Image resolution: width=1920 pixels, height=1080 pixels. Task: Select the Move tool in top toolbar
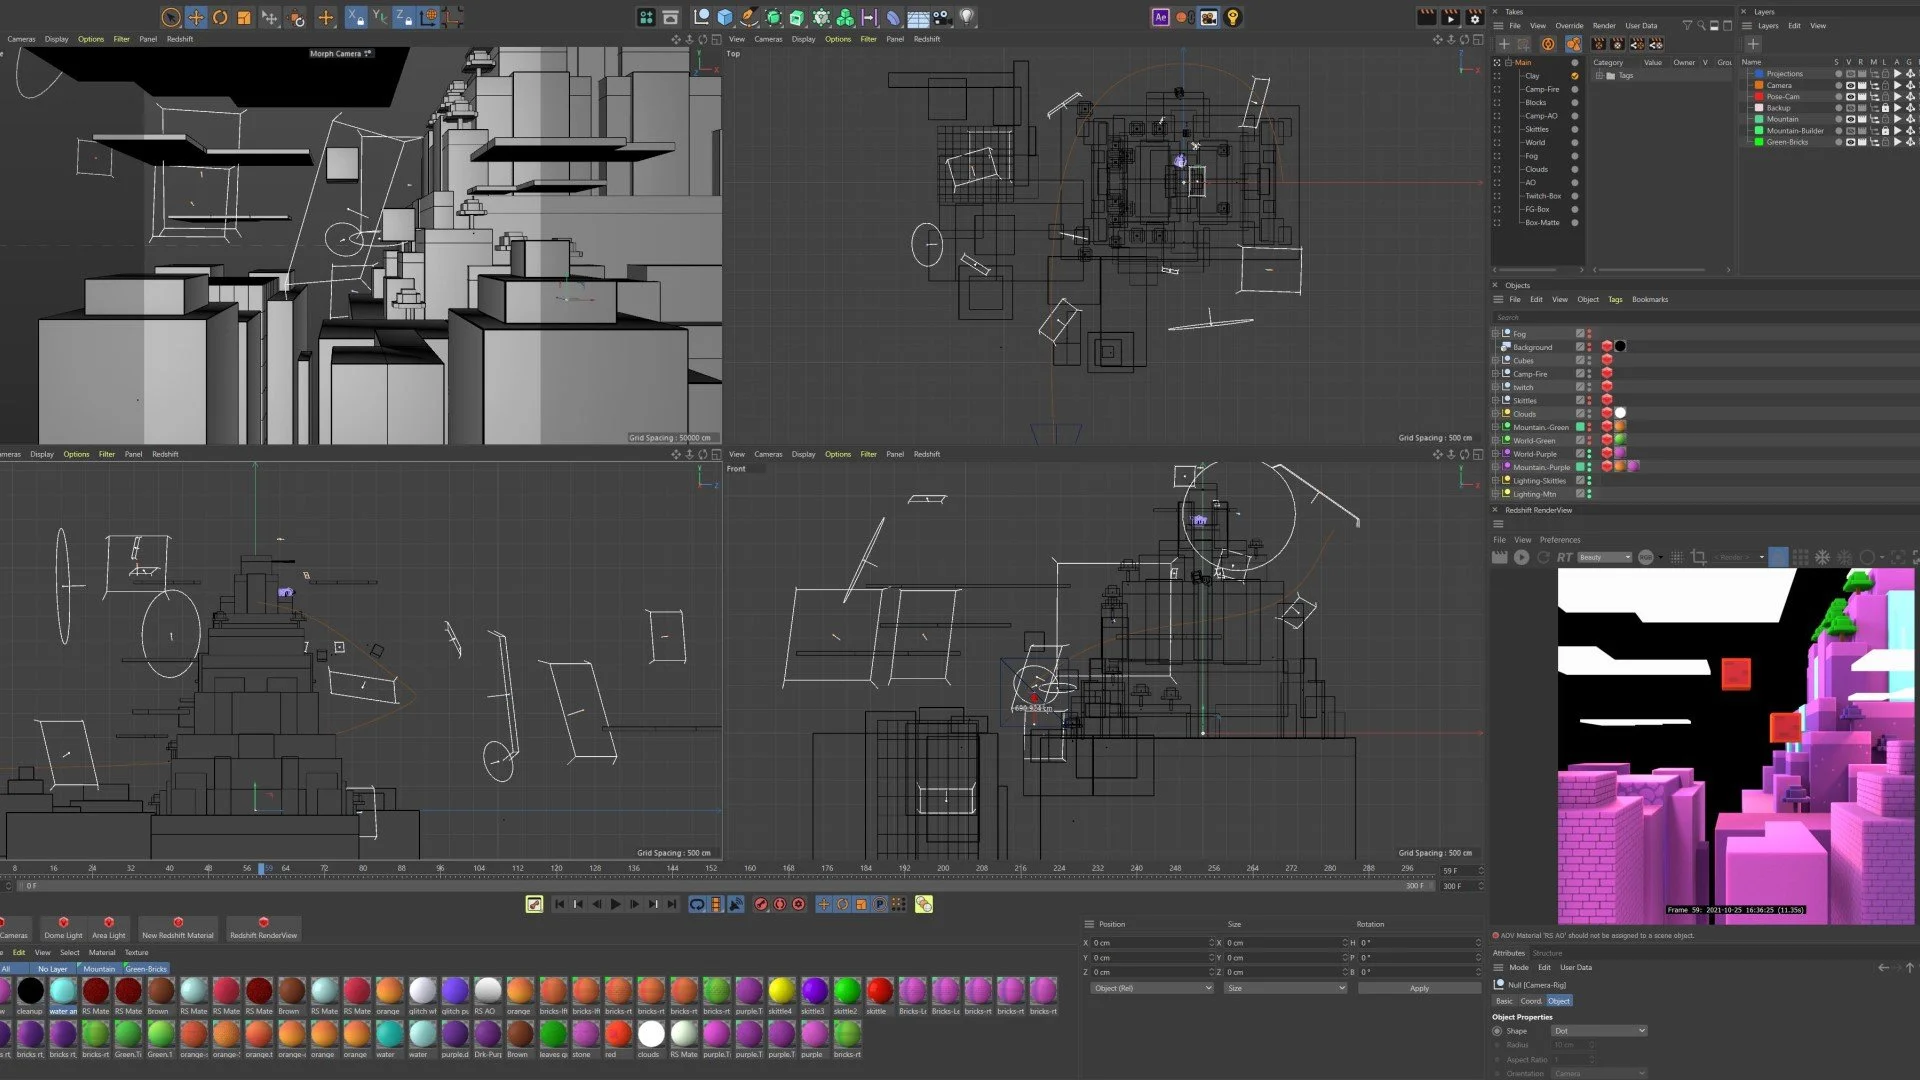[196, 17]
